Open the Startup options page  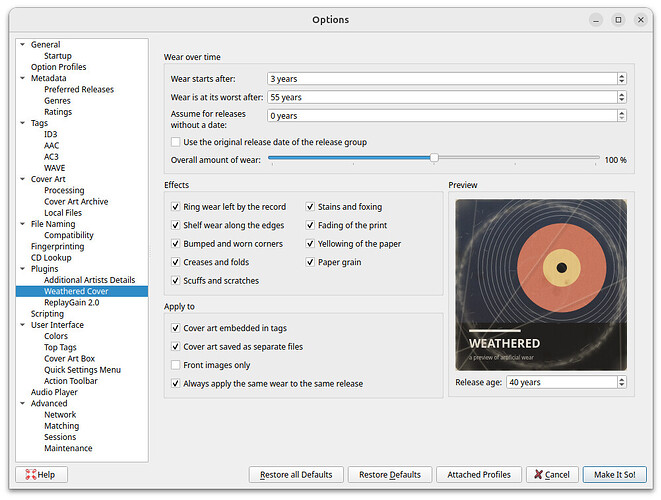(x=58, y=56)
